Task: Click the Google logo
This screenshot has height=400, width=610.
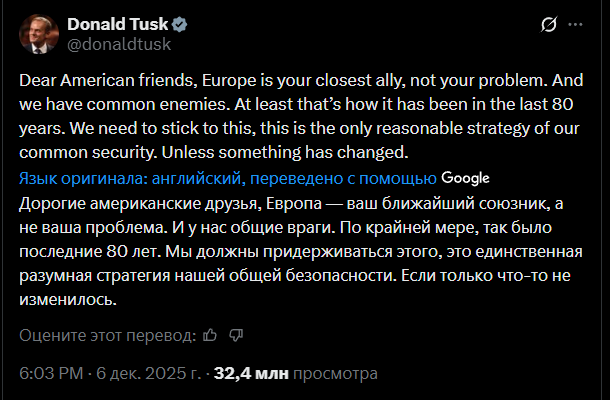Action: 464,178
